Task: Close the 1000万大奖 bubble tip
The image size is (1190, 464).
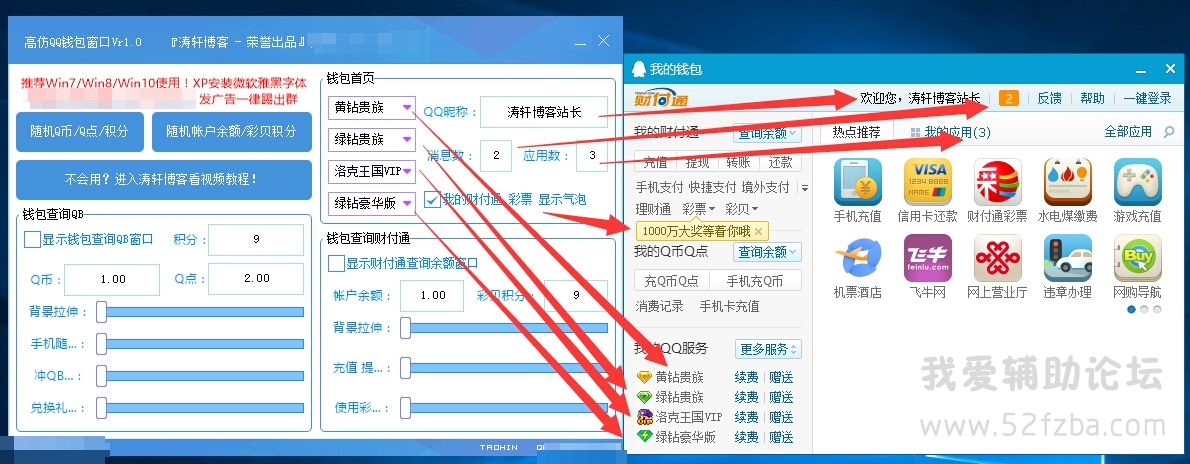Action: (757, 231)
